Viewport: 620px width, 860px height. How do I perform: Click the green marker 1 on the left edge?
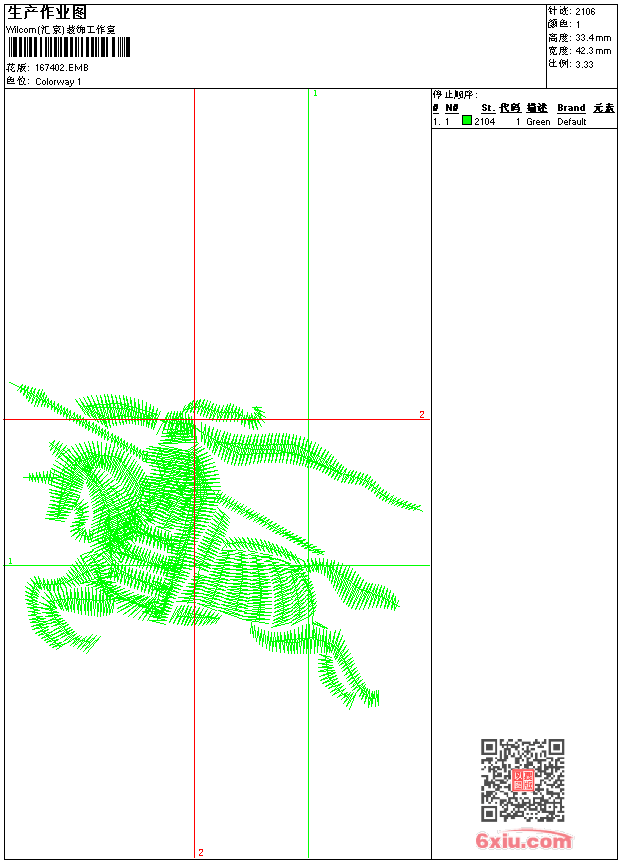coord(11,561)
